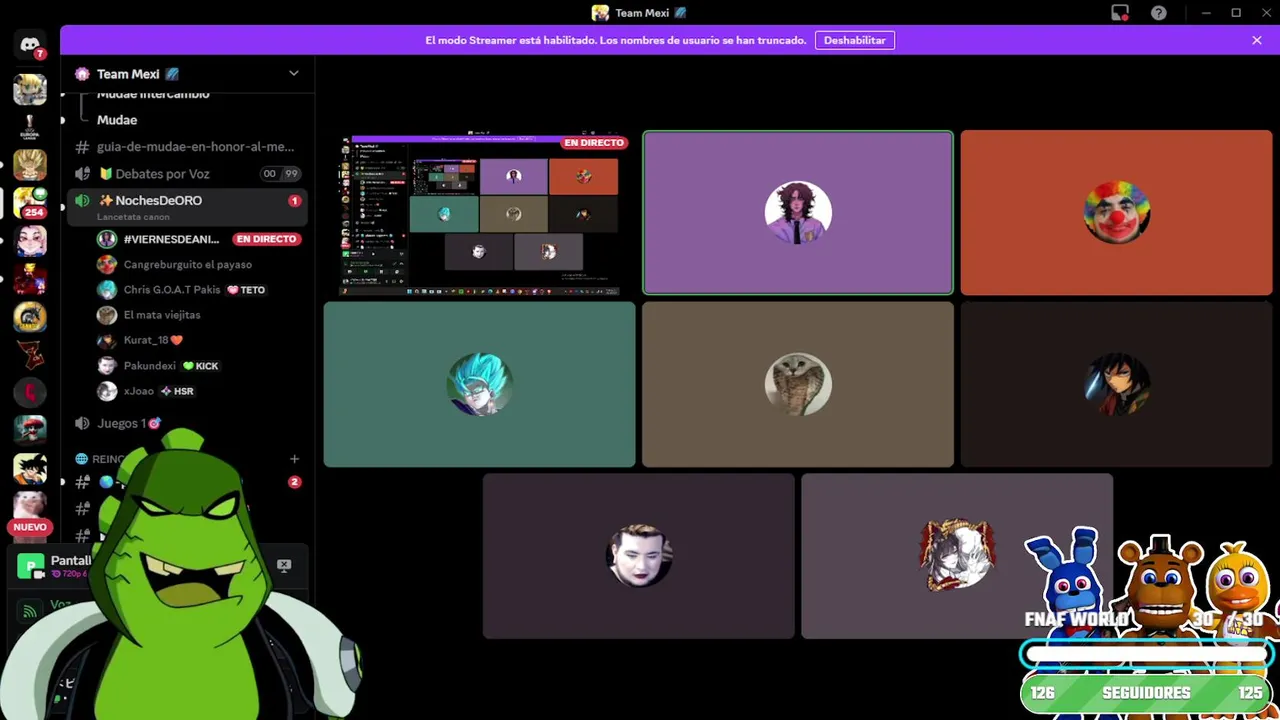
Task: Click the green Pantalla stream app icon
Action: coord(31,566)
